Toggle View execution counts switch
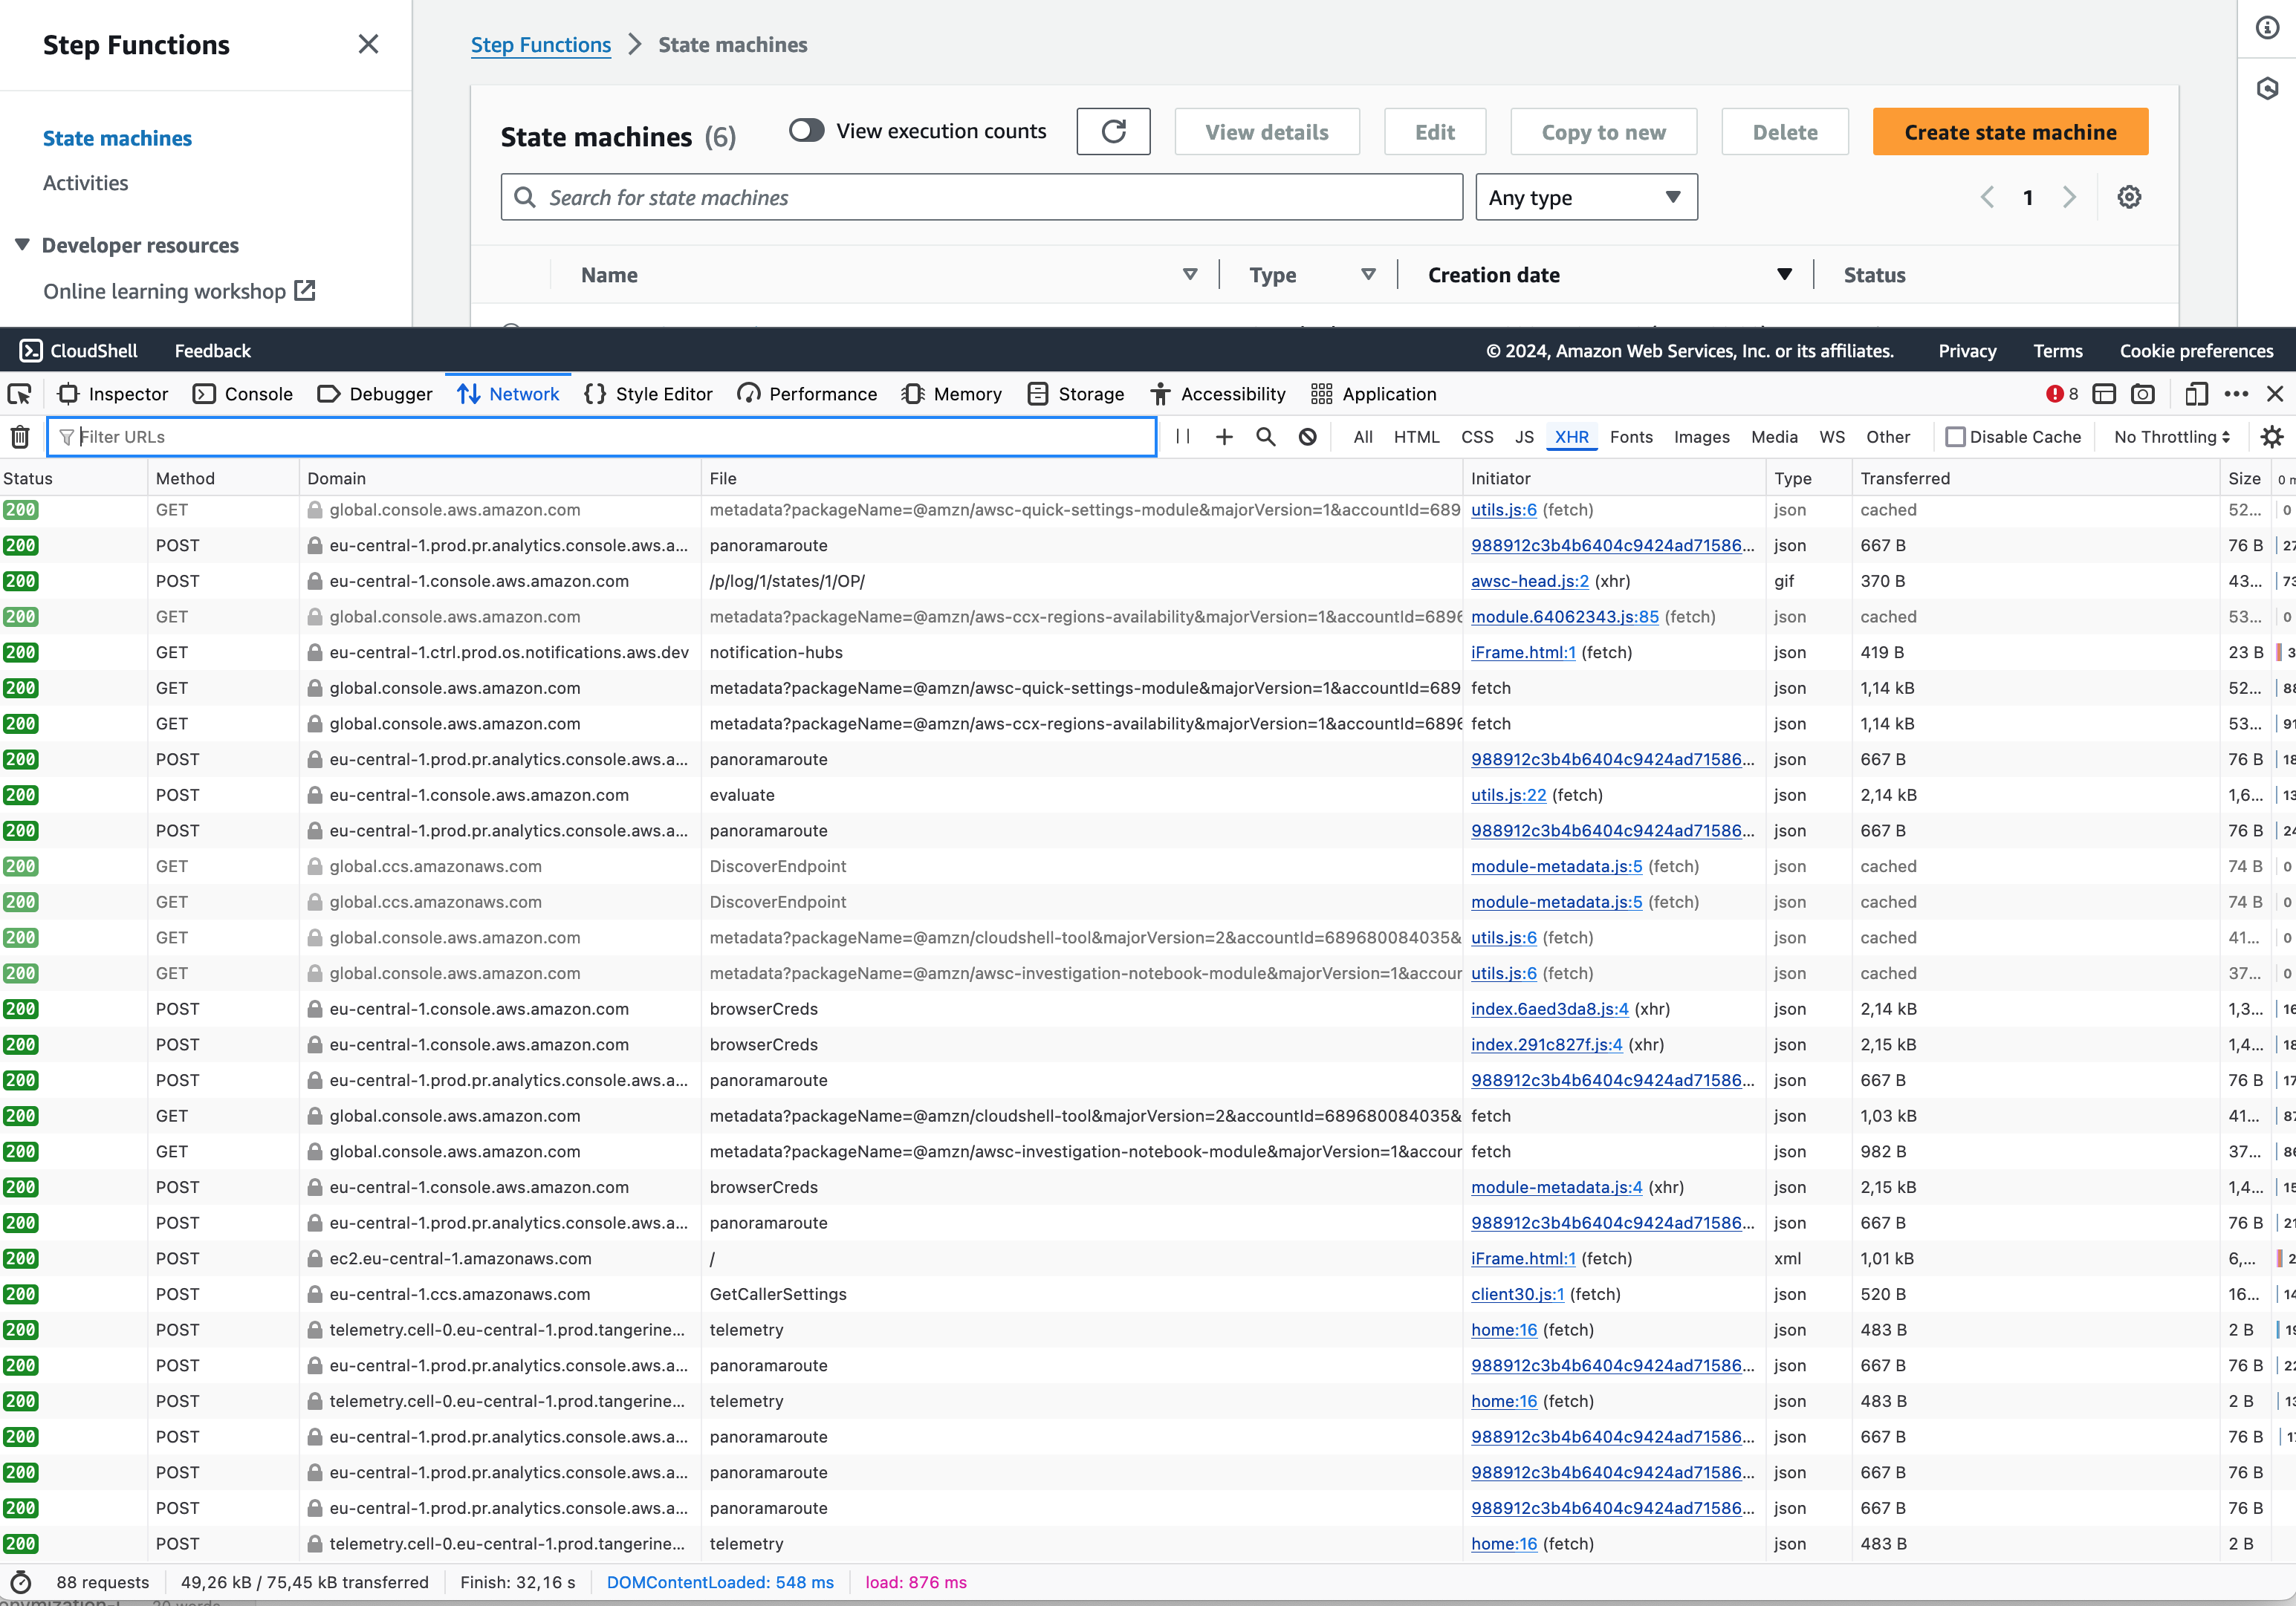Image resolution: width=2296 pixels, height=1606 pixels. [x=806, y=131]
